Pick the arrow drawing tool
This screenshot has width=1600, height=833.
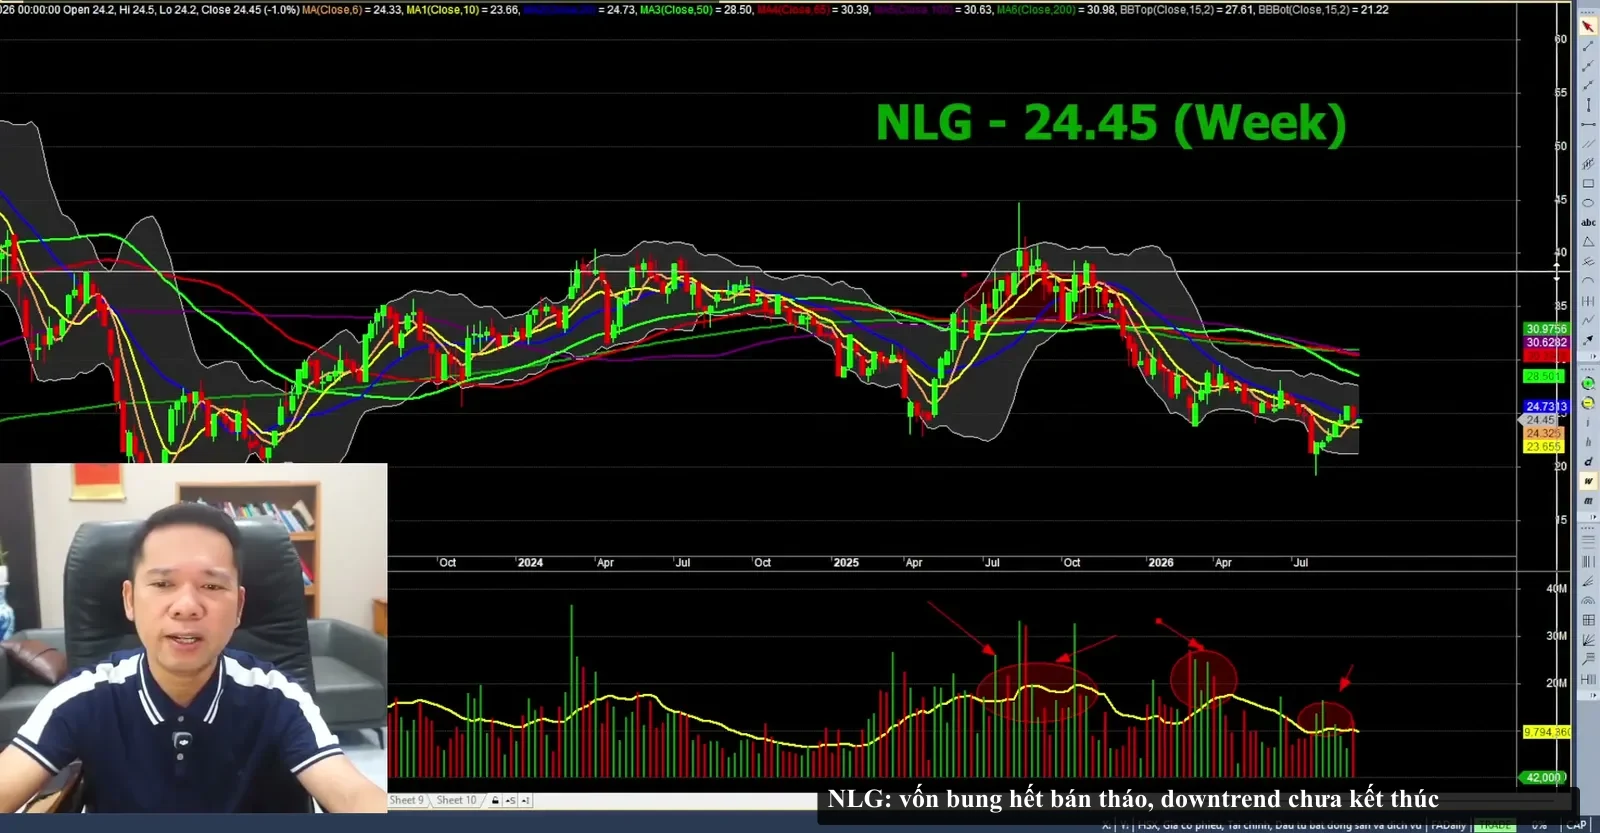point(1588,340)
